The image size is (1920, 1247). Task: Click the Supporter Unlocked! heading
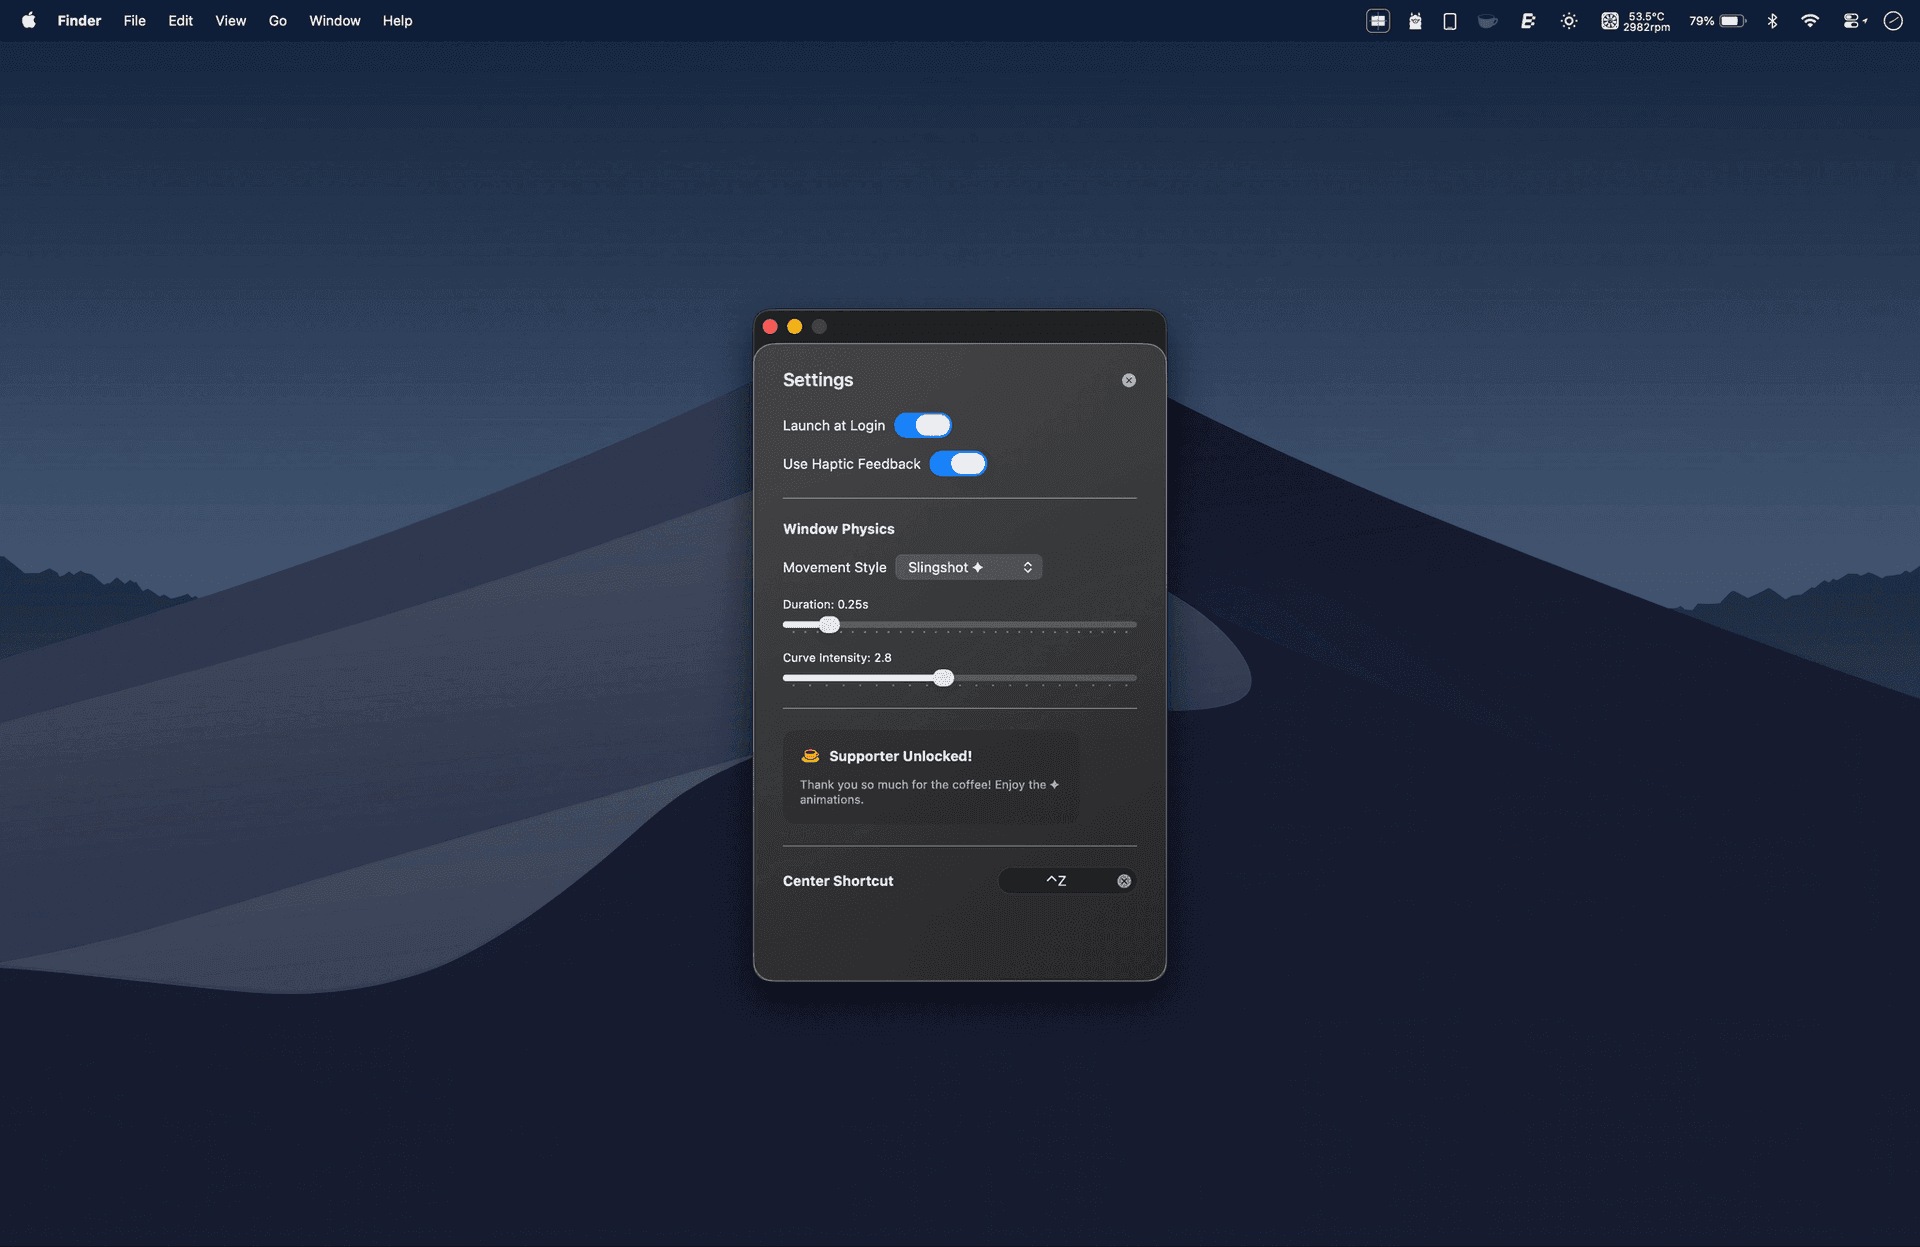coord(900,756)
